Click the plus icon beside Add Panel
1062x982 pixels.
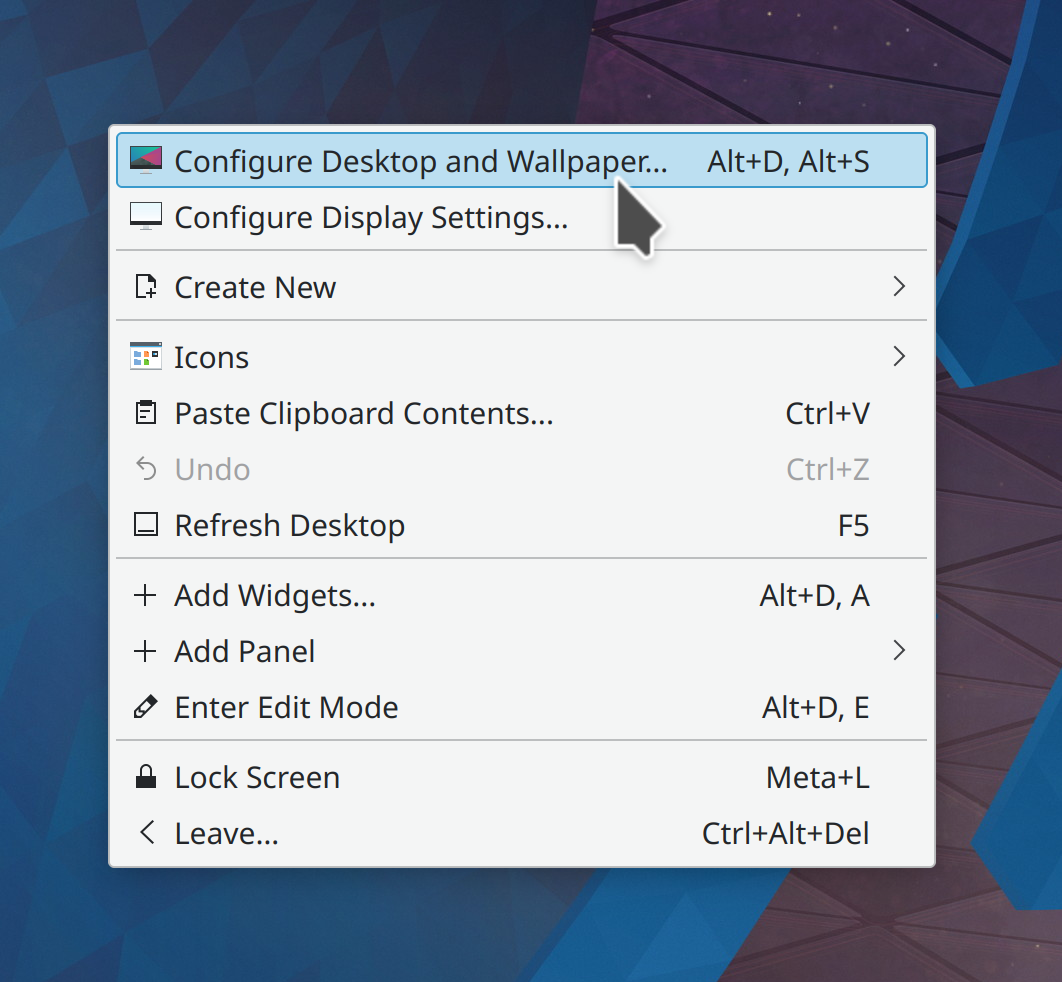tap(146, 652)
